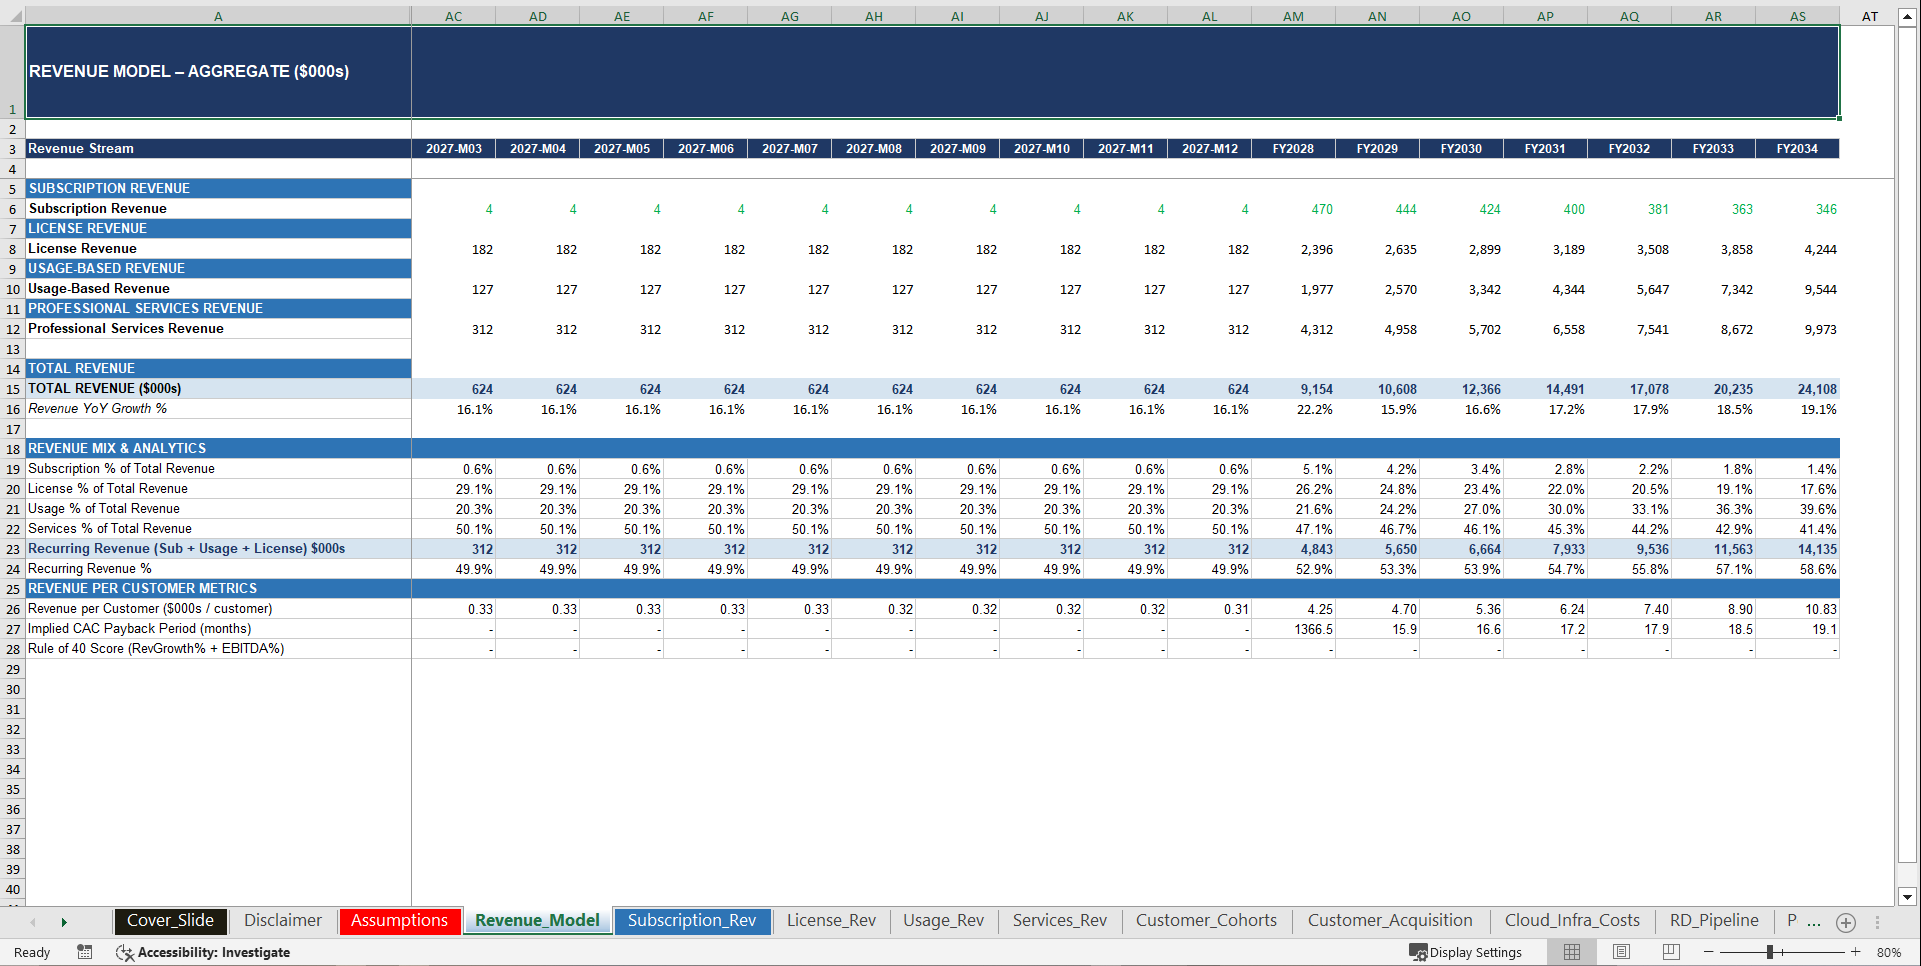Select column header AC
The height and width of the screenshot is (966, 1921).
[453, 15]
